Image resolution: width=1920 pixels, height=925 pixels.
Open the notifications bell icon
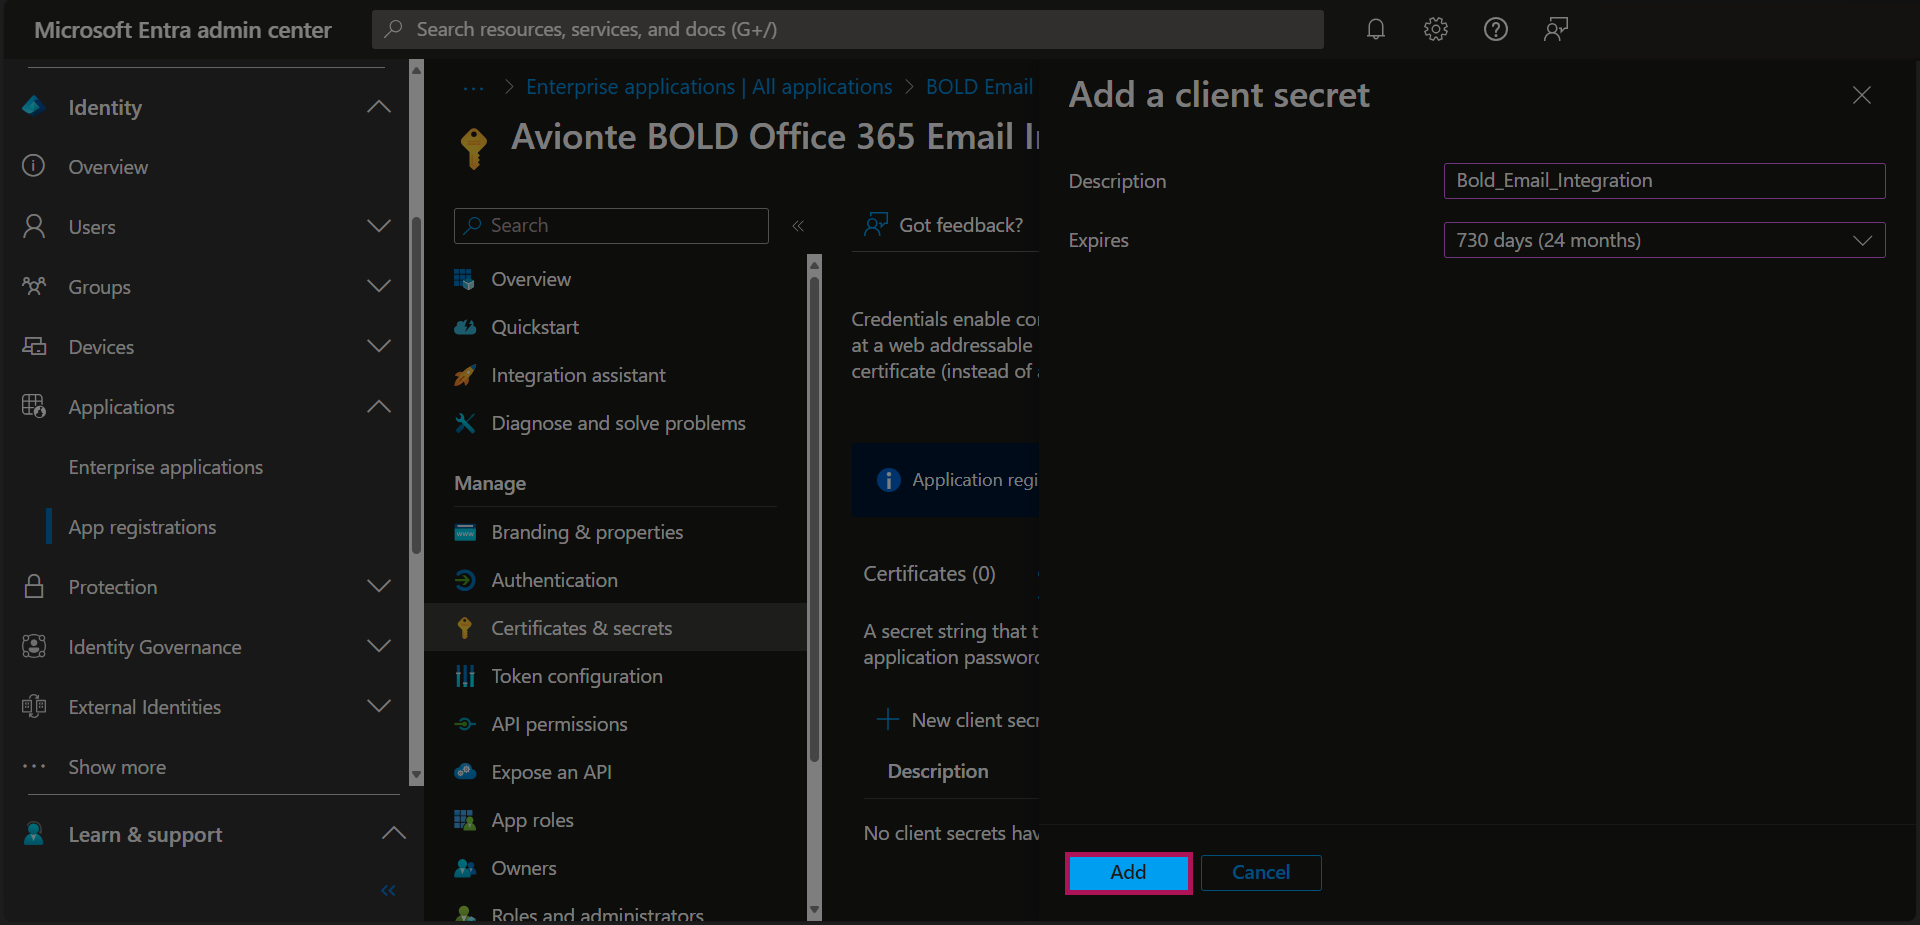coord(1375,29)
